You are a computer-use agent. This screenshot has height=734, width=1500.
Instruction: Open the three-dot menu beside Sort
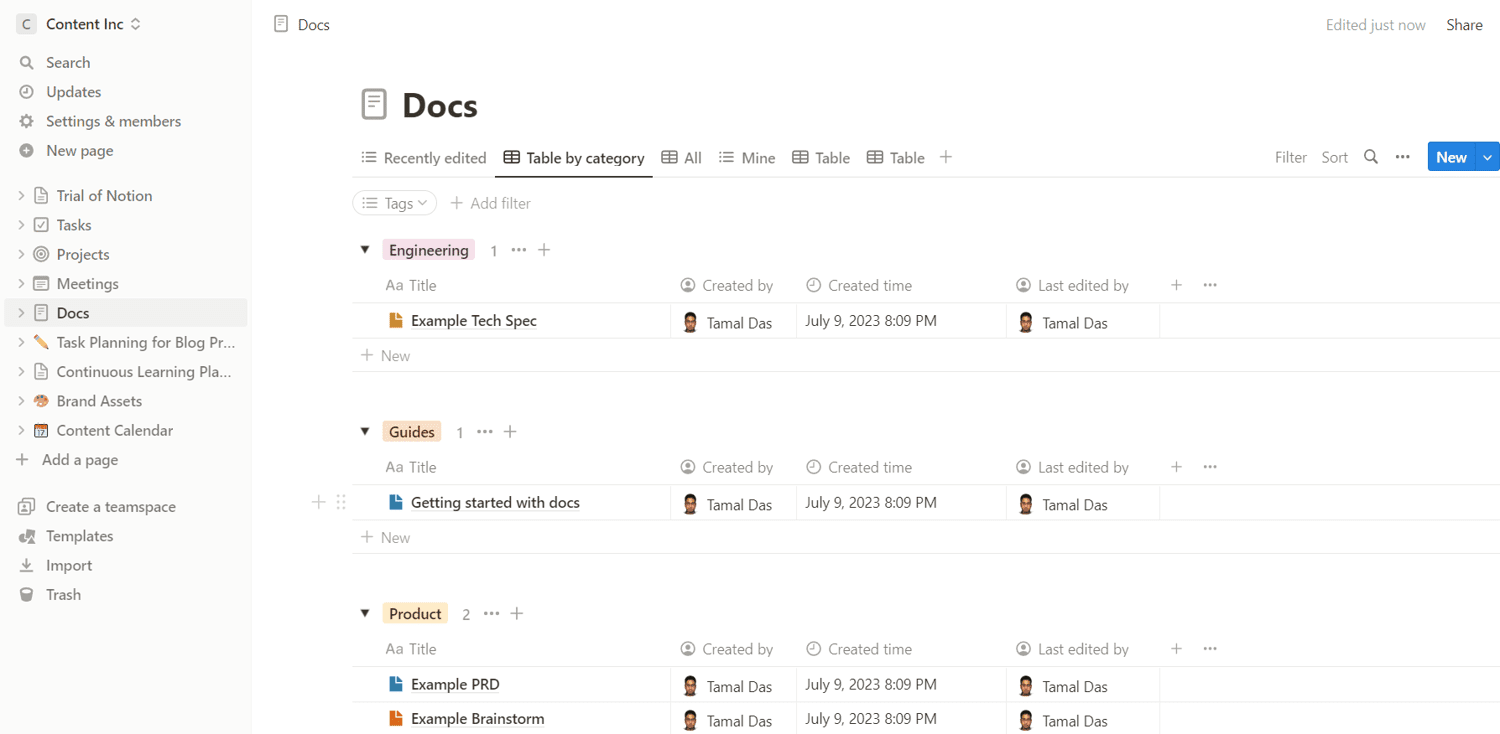pos(1403,157)
